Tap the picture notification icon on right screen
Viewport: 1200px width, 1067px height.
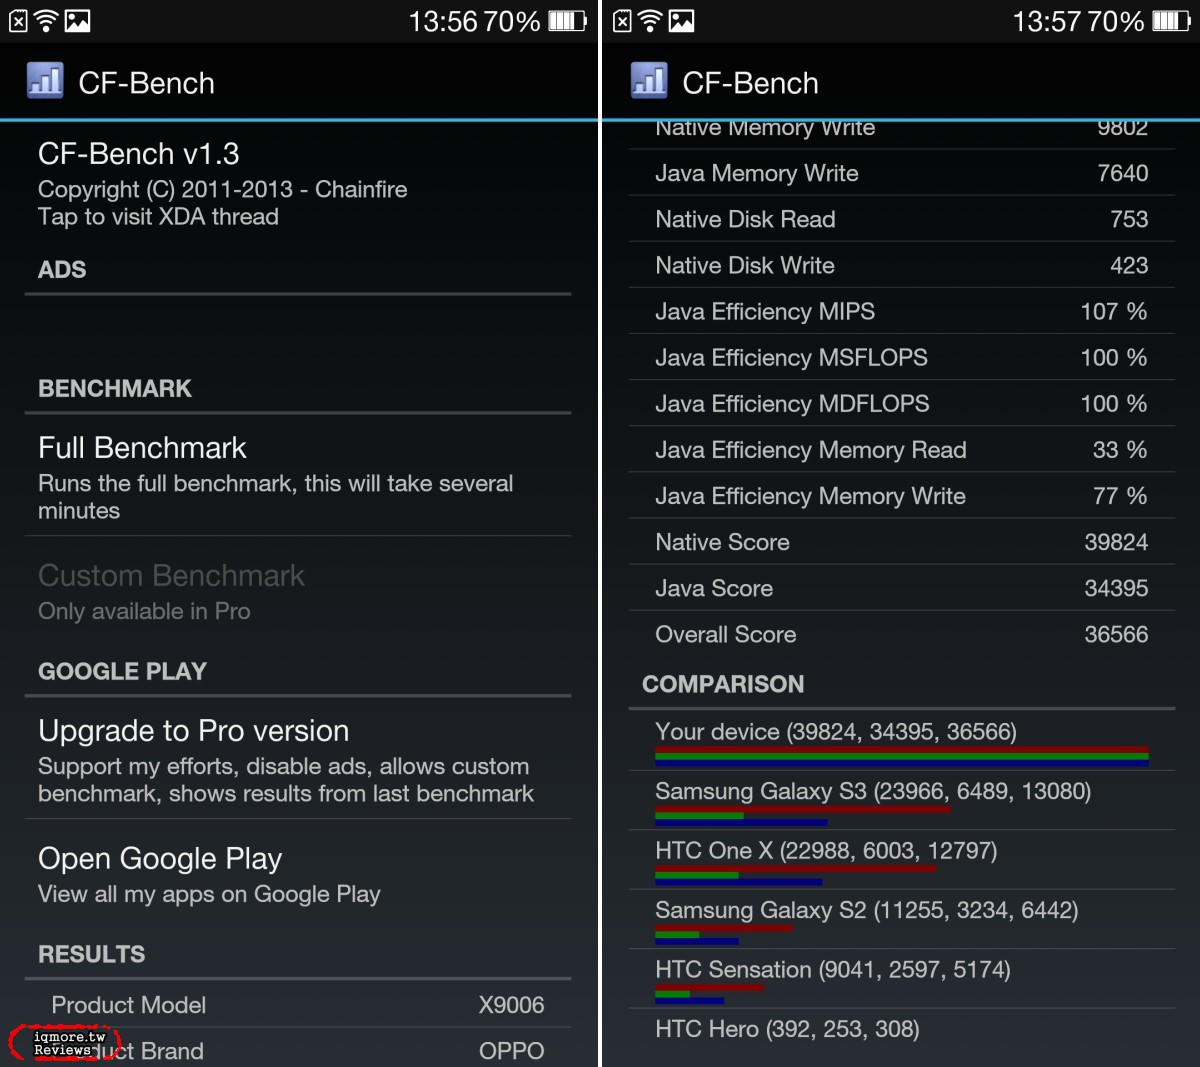(x=682, y=21)
